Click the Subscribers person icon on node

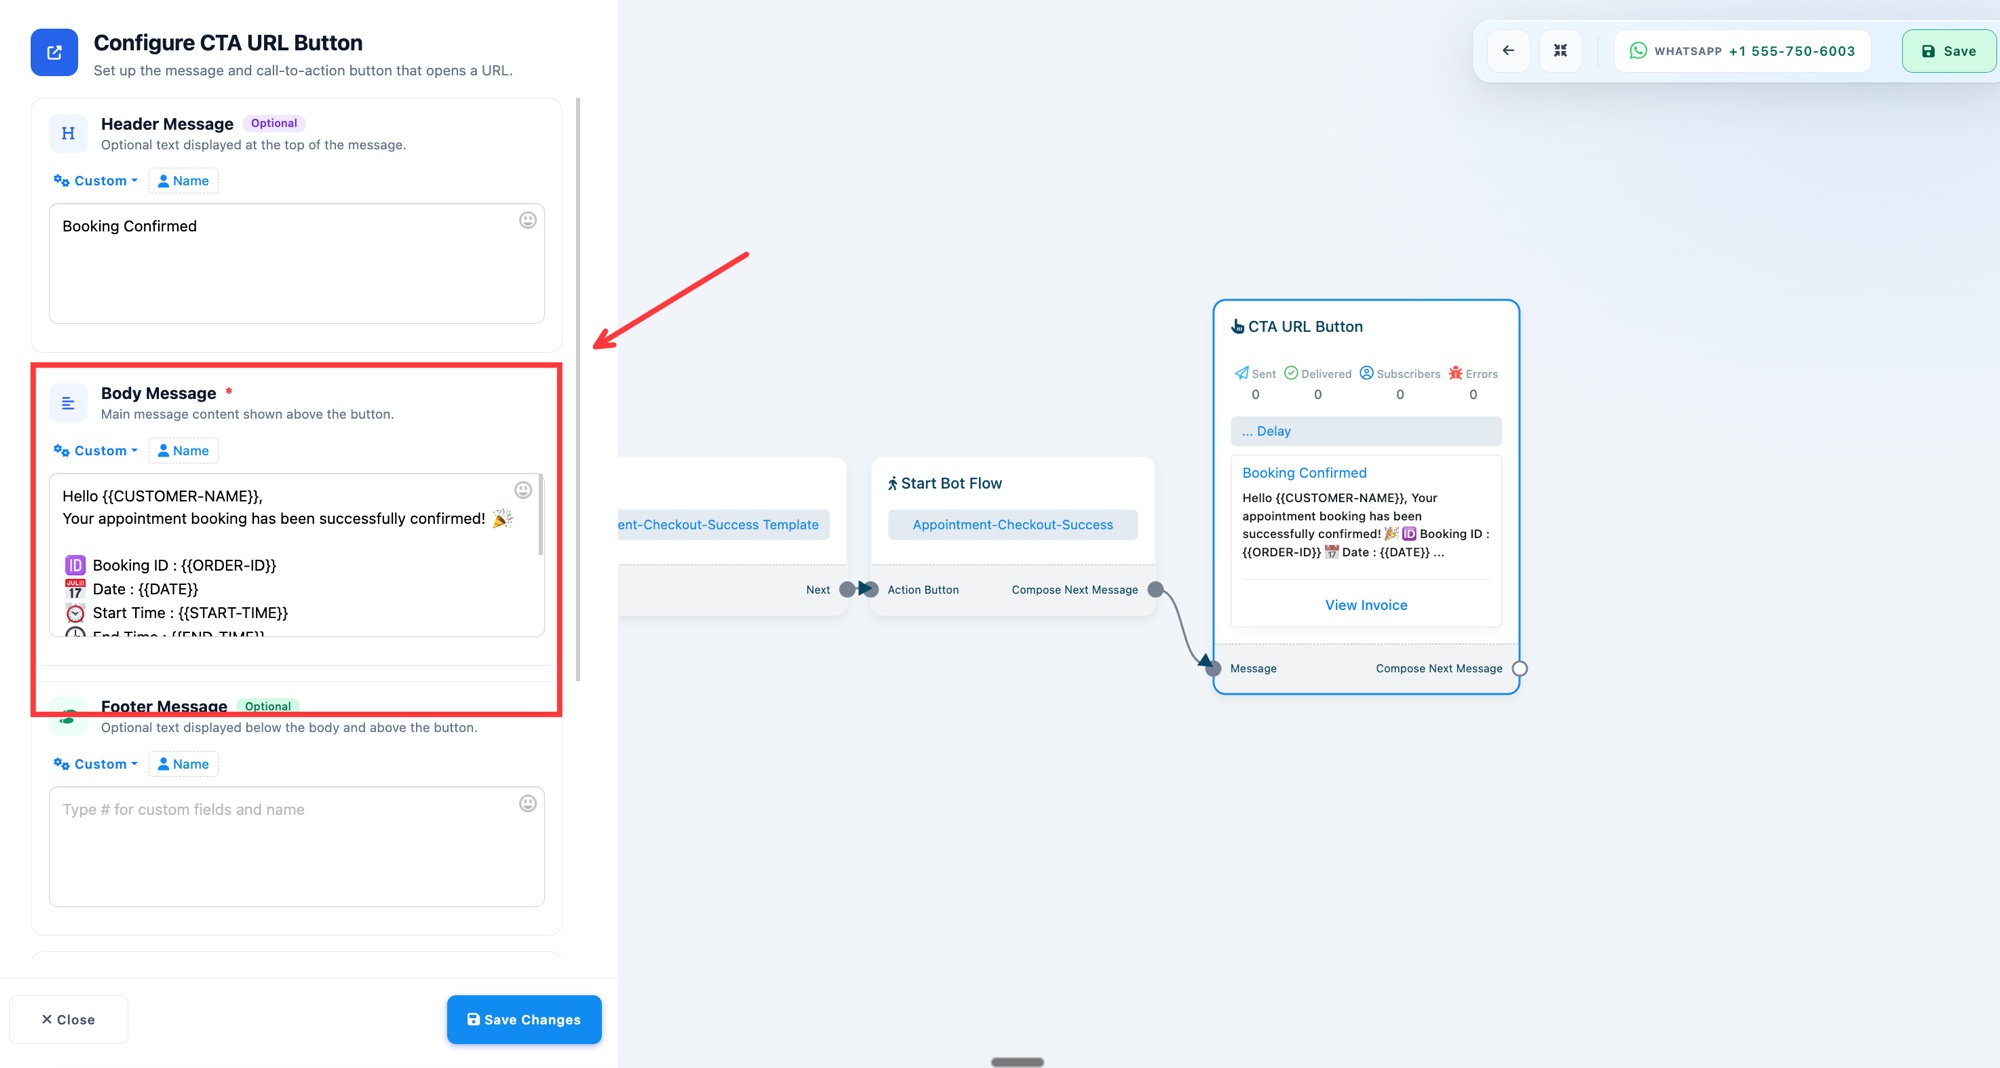tap(1366, 373)
